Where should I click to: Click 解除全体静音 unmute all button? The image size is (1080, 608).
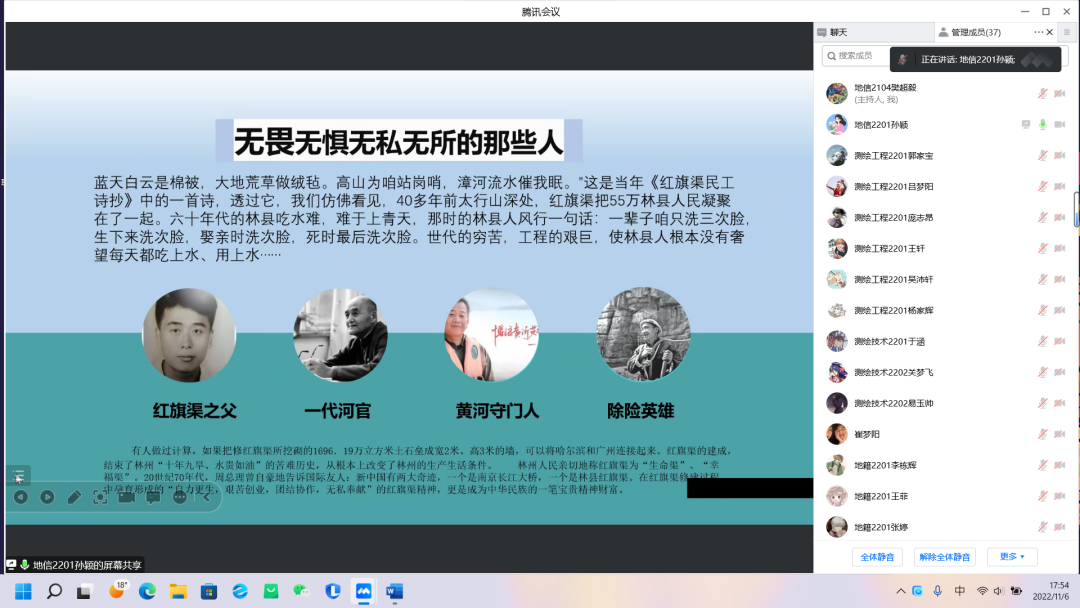click(x=944, y=557)
